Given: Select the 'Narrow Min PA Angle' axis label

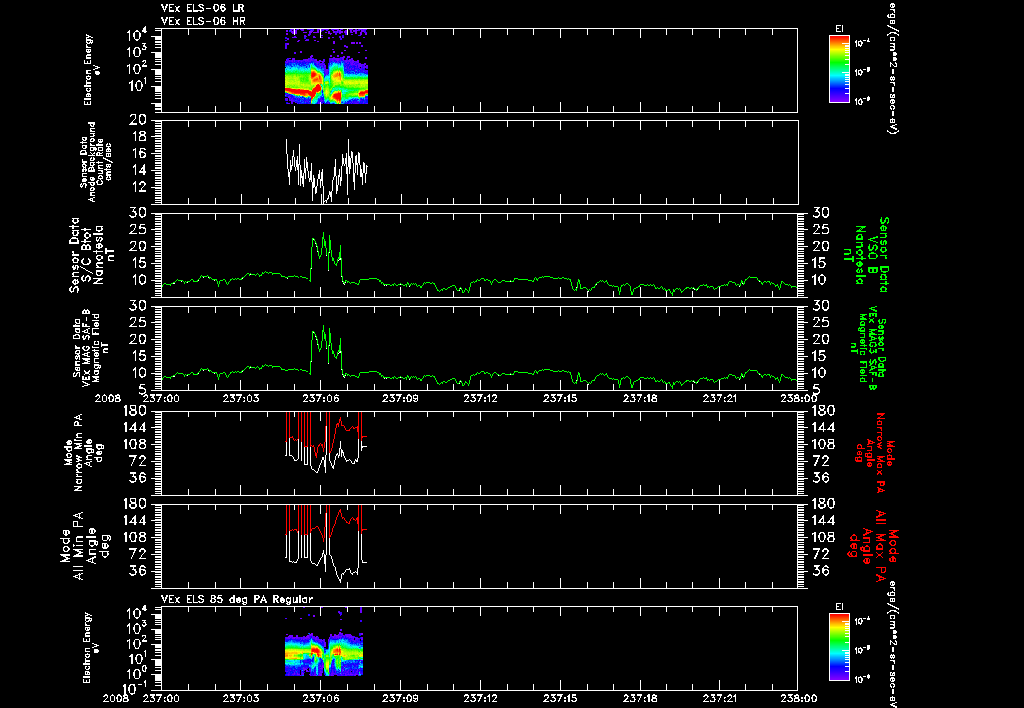Looking at the screenshot, I should click(x=83, y=452).
